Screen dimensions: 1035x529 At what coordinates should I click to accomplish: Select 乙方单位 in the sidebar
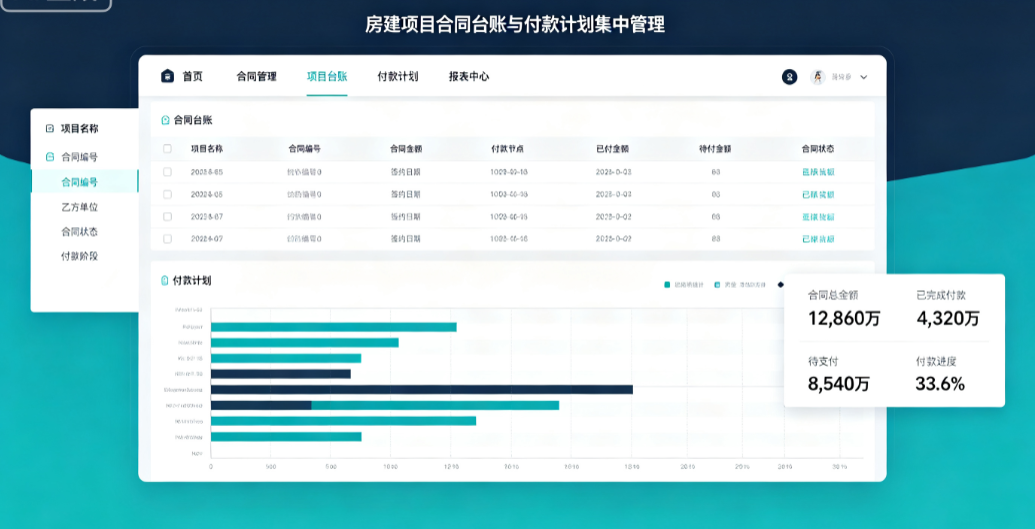[79, 207]
